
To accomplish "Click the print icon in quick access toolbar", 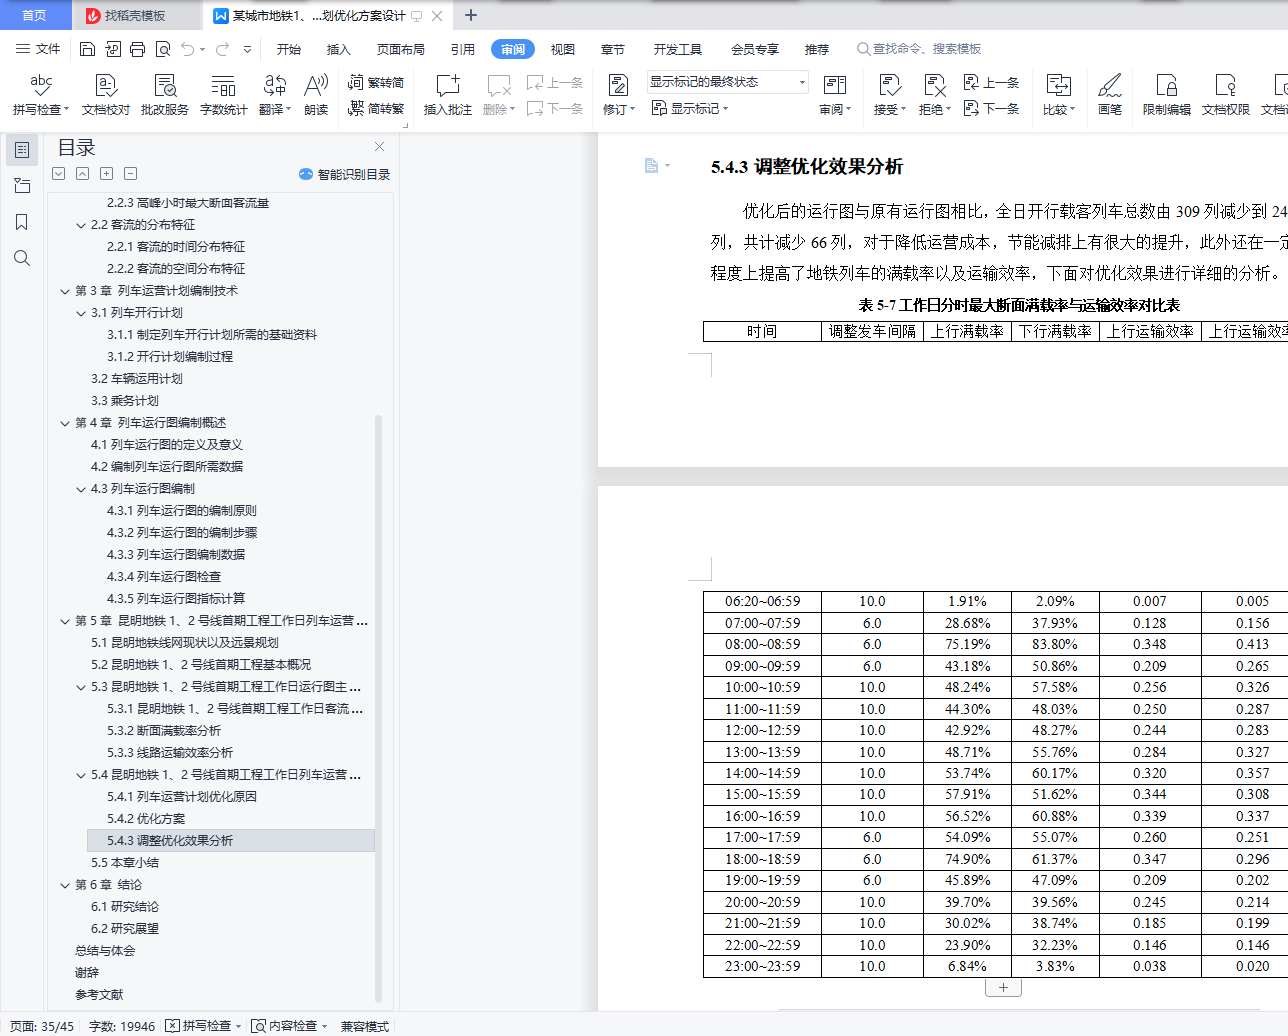I will click(x=138, y=49).
